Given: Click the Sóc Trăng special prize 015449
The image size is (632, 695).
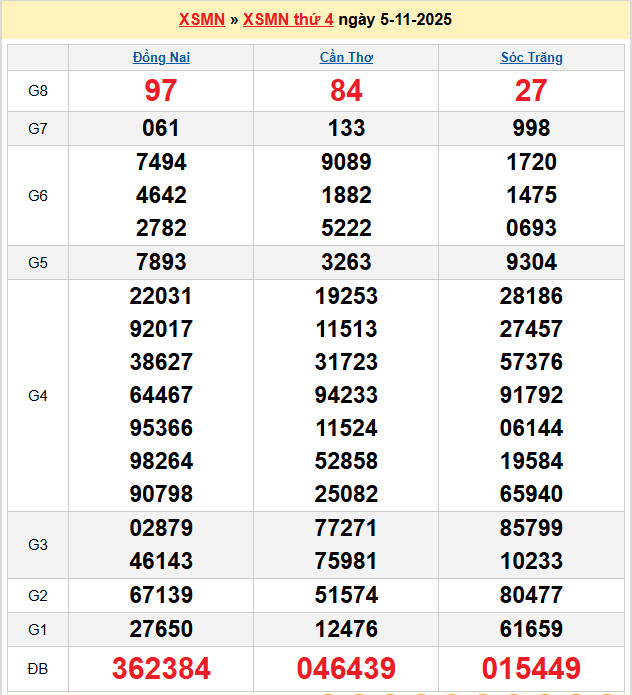Looking at the screenshot, I should (x=531, y=669).
